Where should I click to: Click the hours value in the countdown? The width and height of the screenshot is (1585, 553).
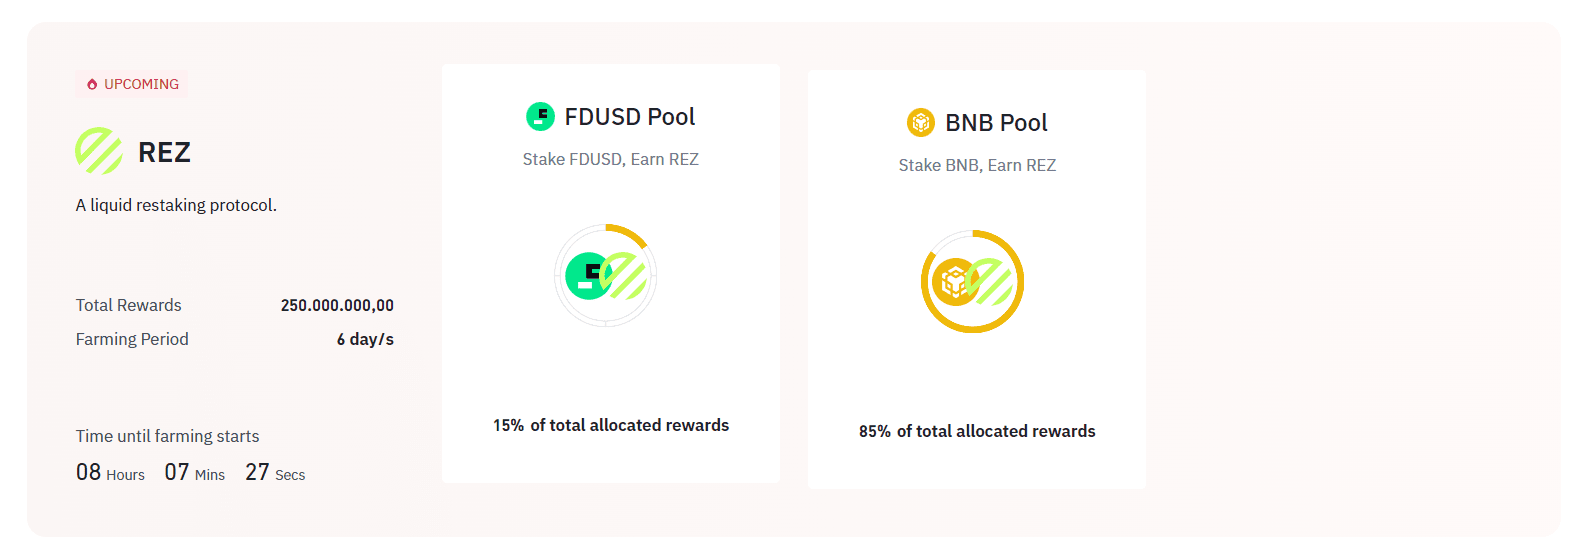89,472
